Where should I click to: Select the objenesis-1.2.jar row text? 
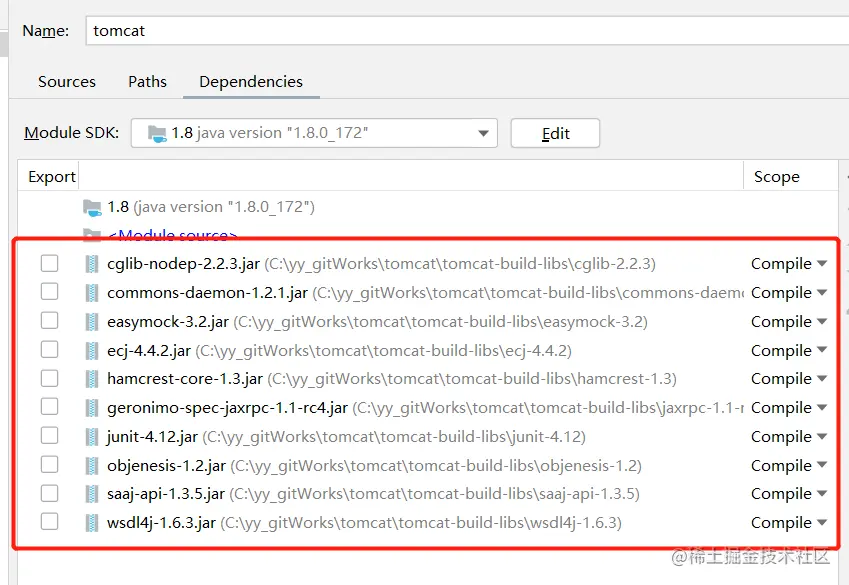coord(374,465)
